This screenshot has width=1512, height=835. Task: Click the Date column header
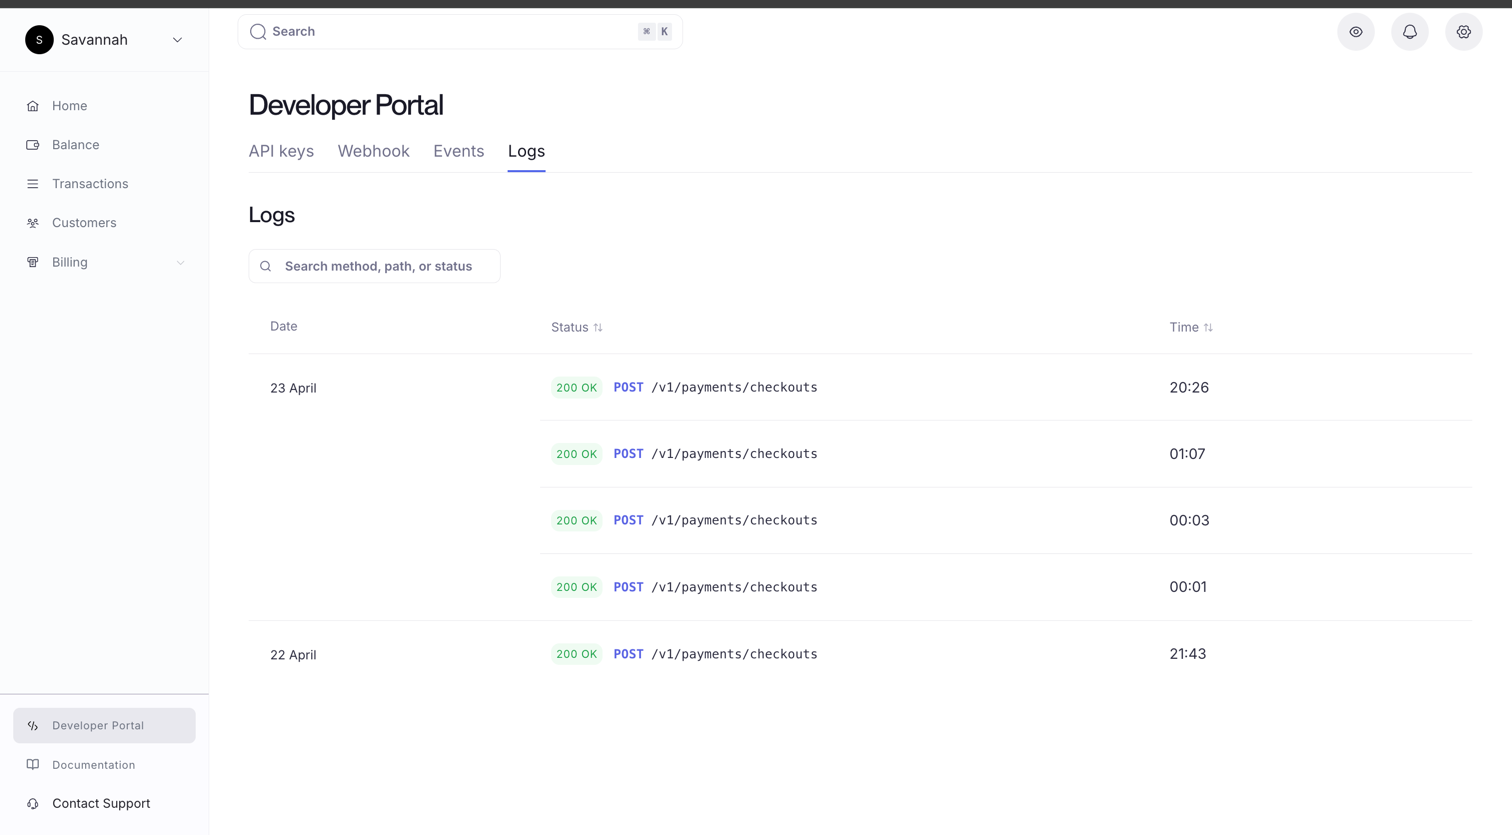click(284, 327)
